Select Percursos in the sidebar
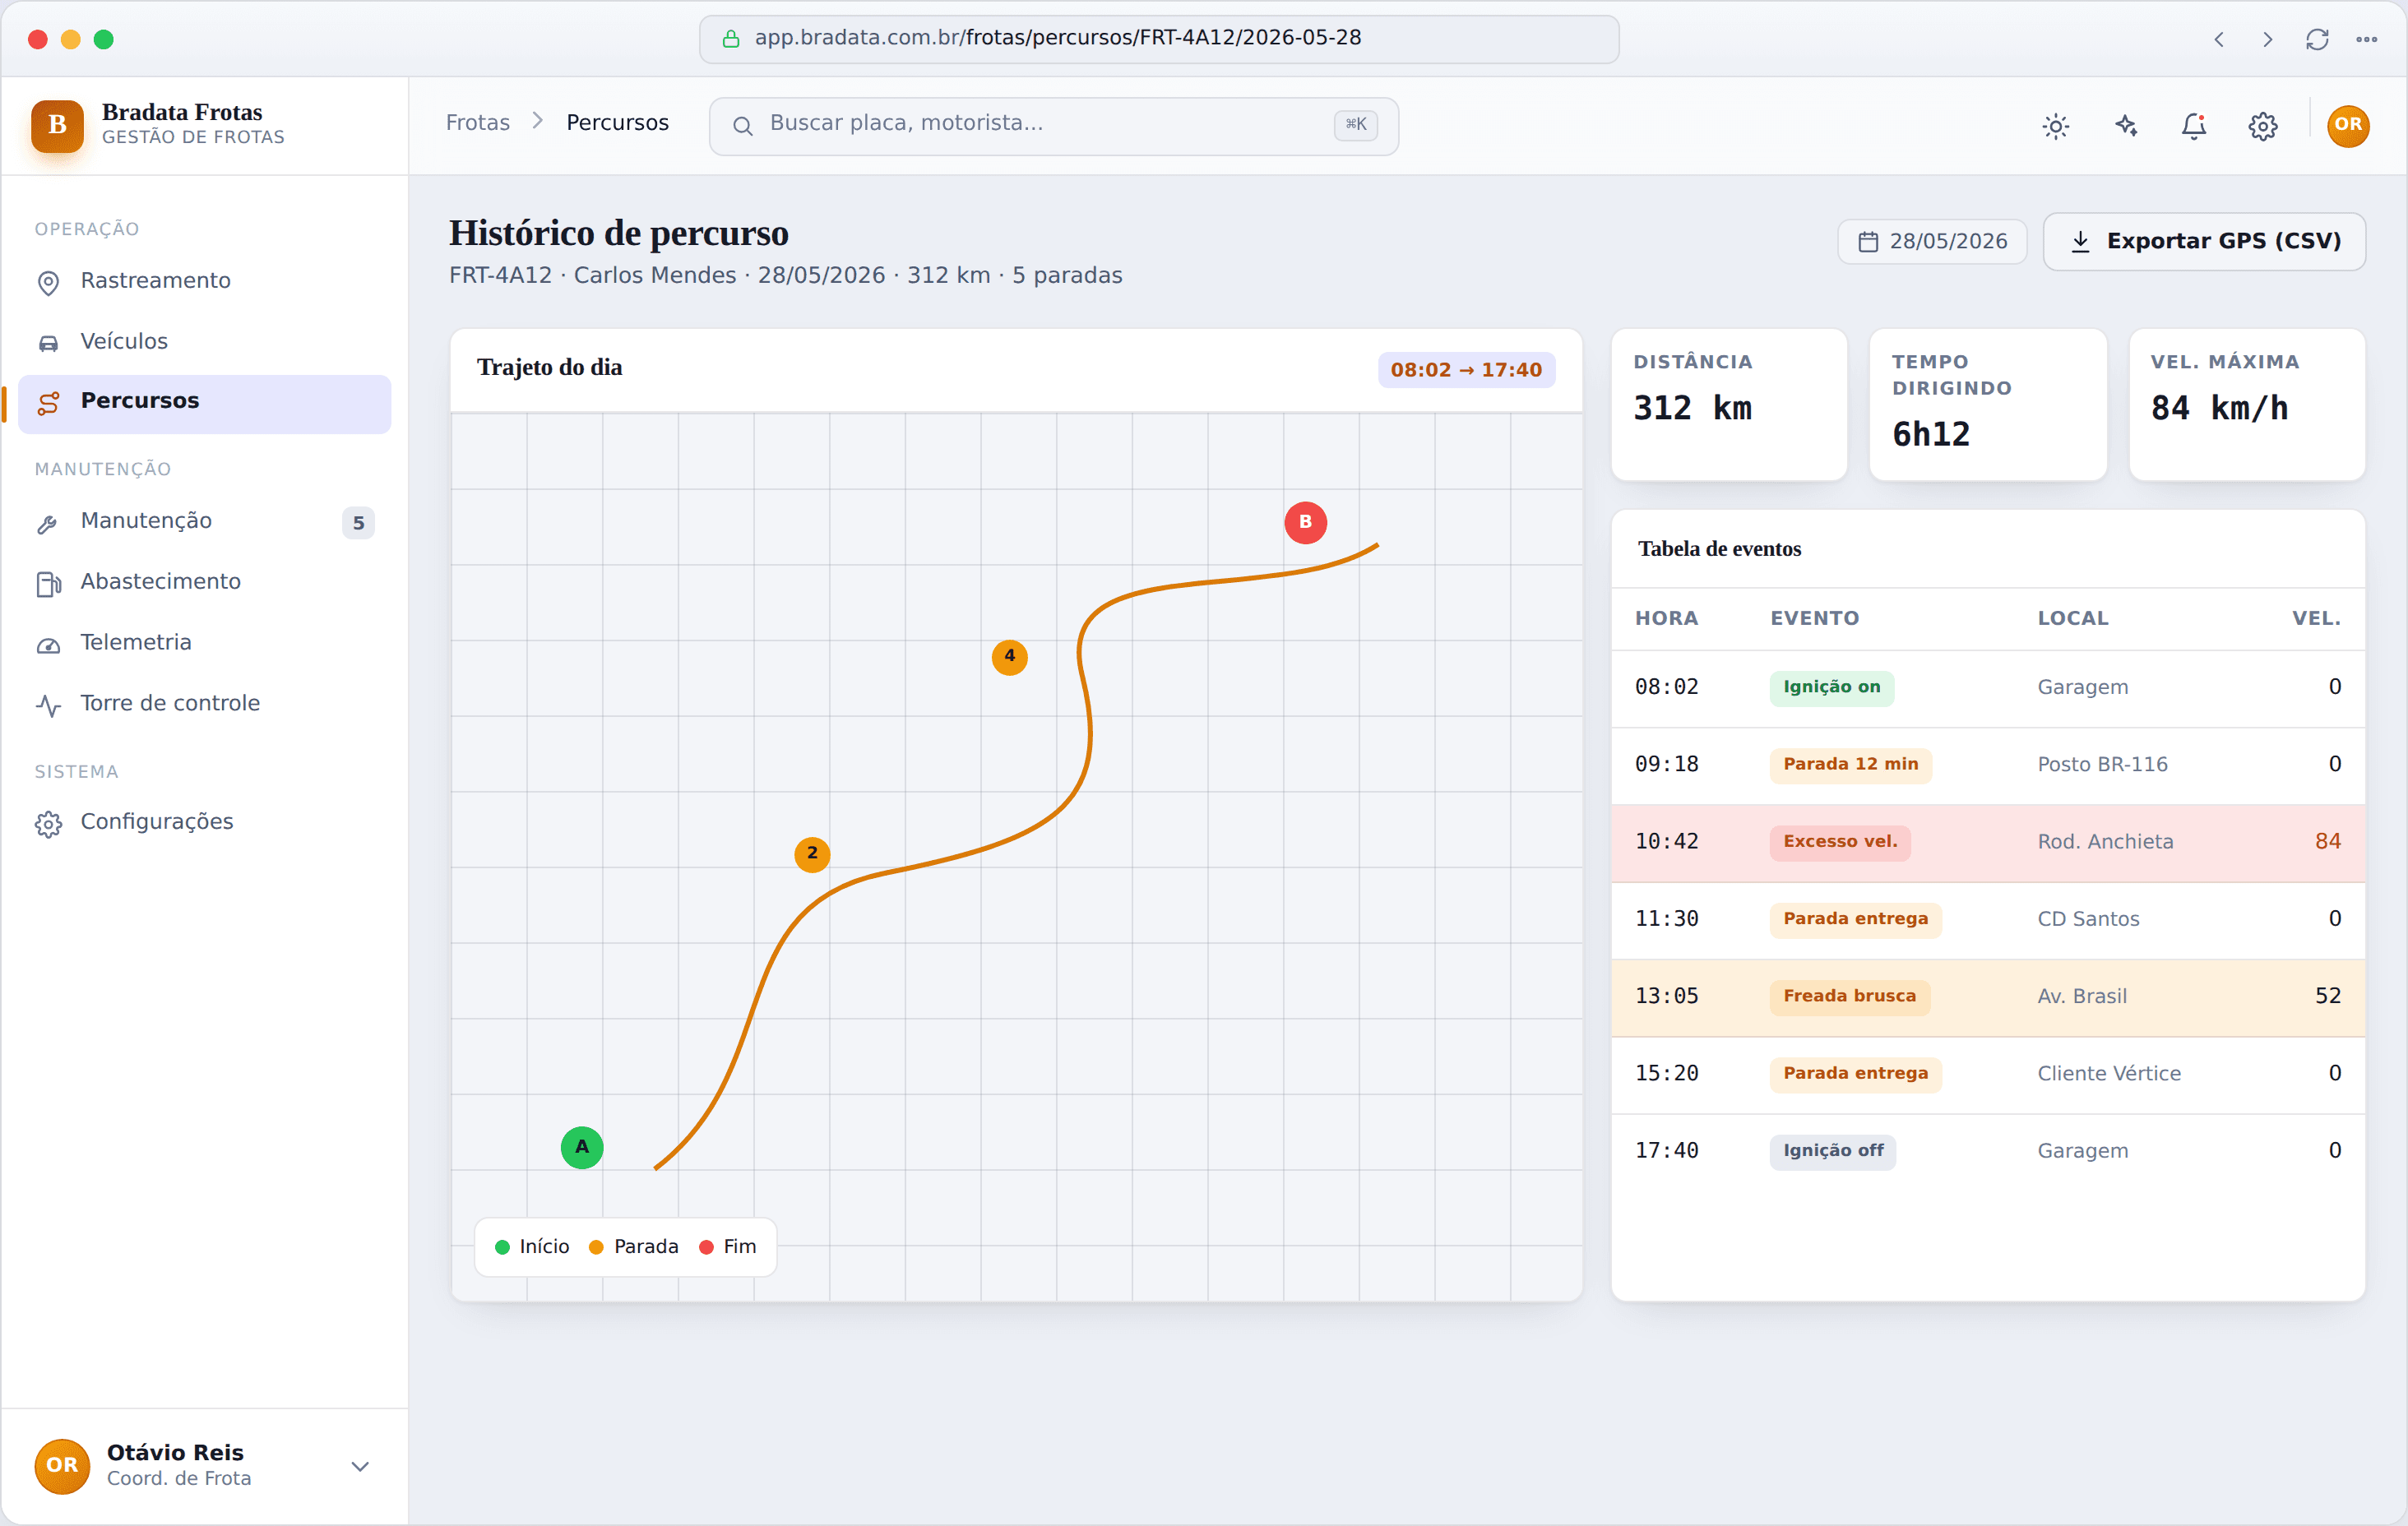 204,402
